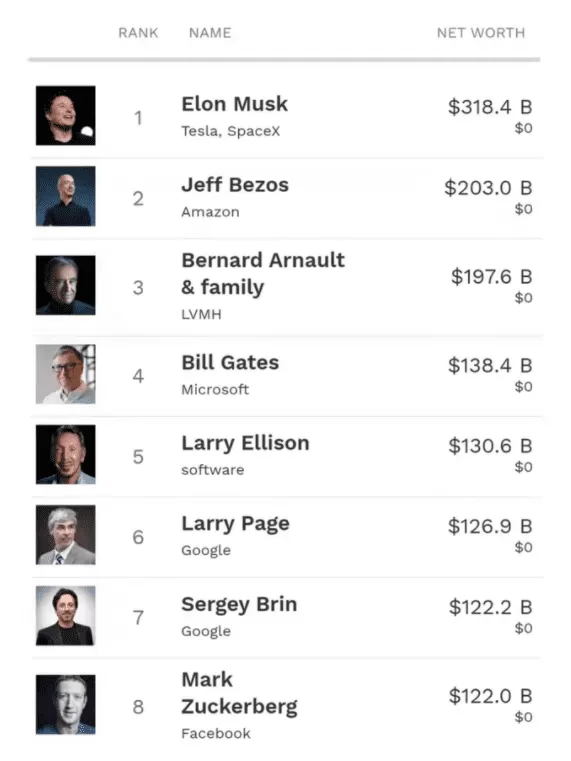
Task: Select the Larry Ellison name link
Action: click(245, 444)
